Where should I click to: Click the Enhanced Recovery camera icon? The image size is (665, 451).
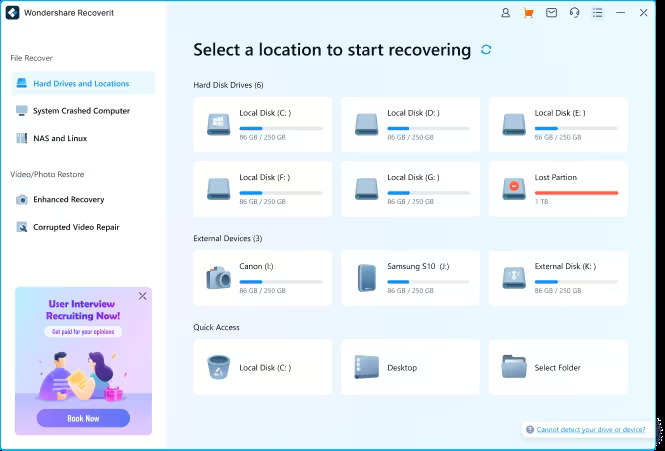(22, 199)
